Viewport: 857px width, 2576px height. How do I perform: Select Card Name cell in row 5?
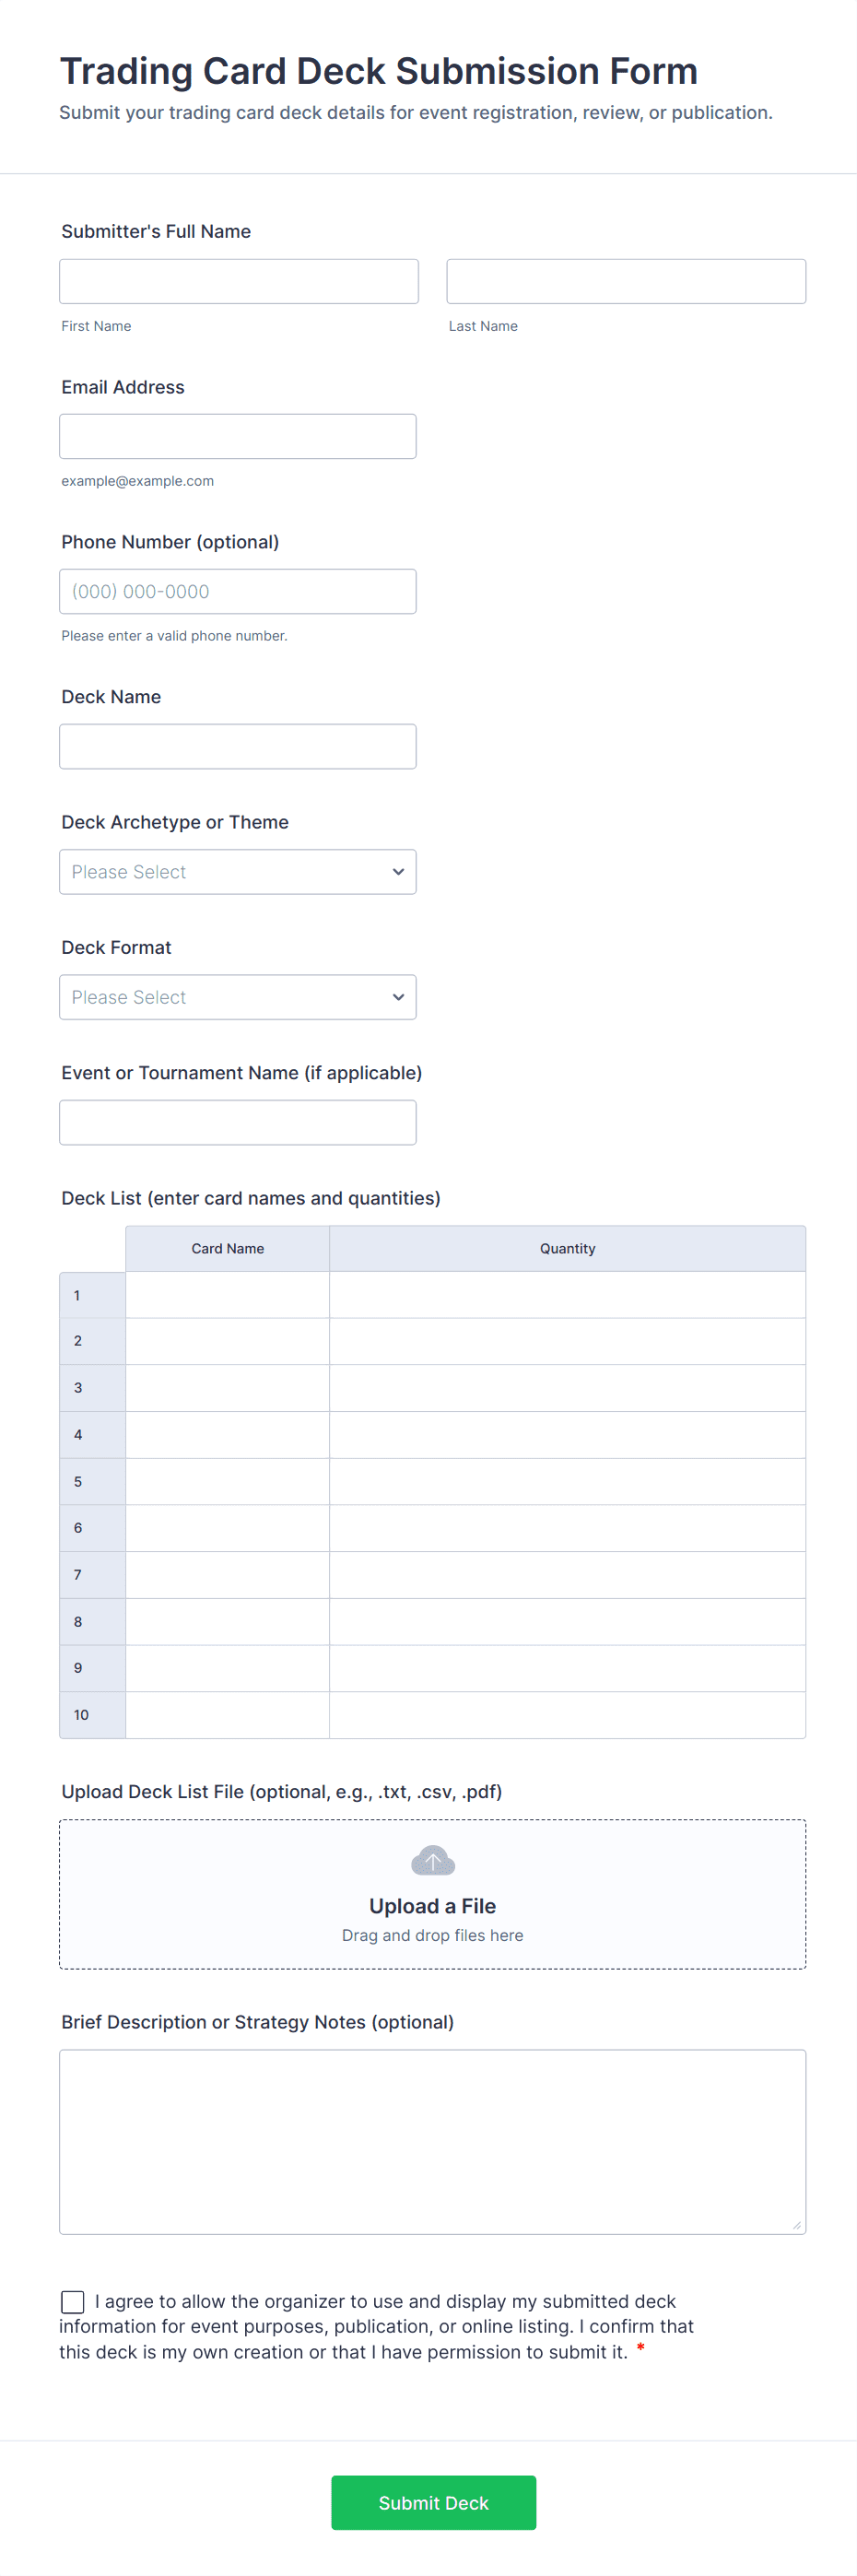[227, 1482]
